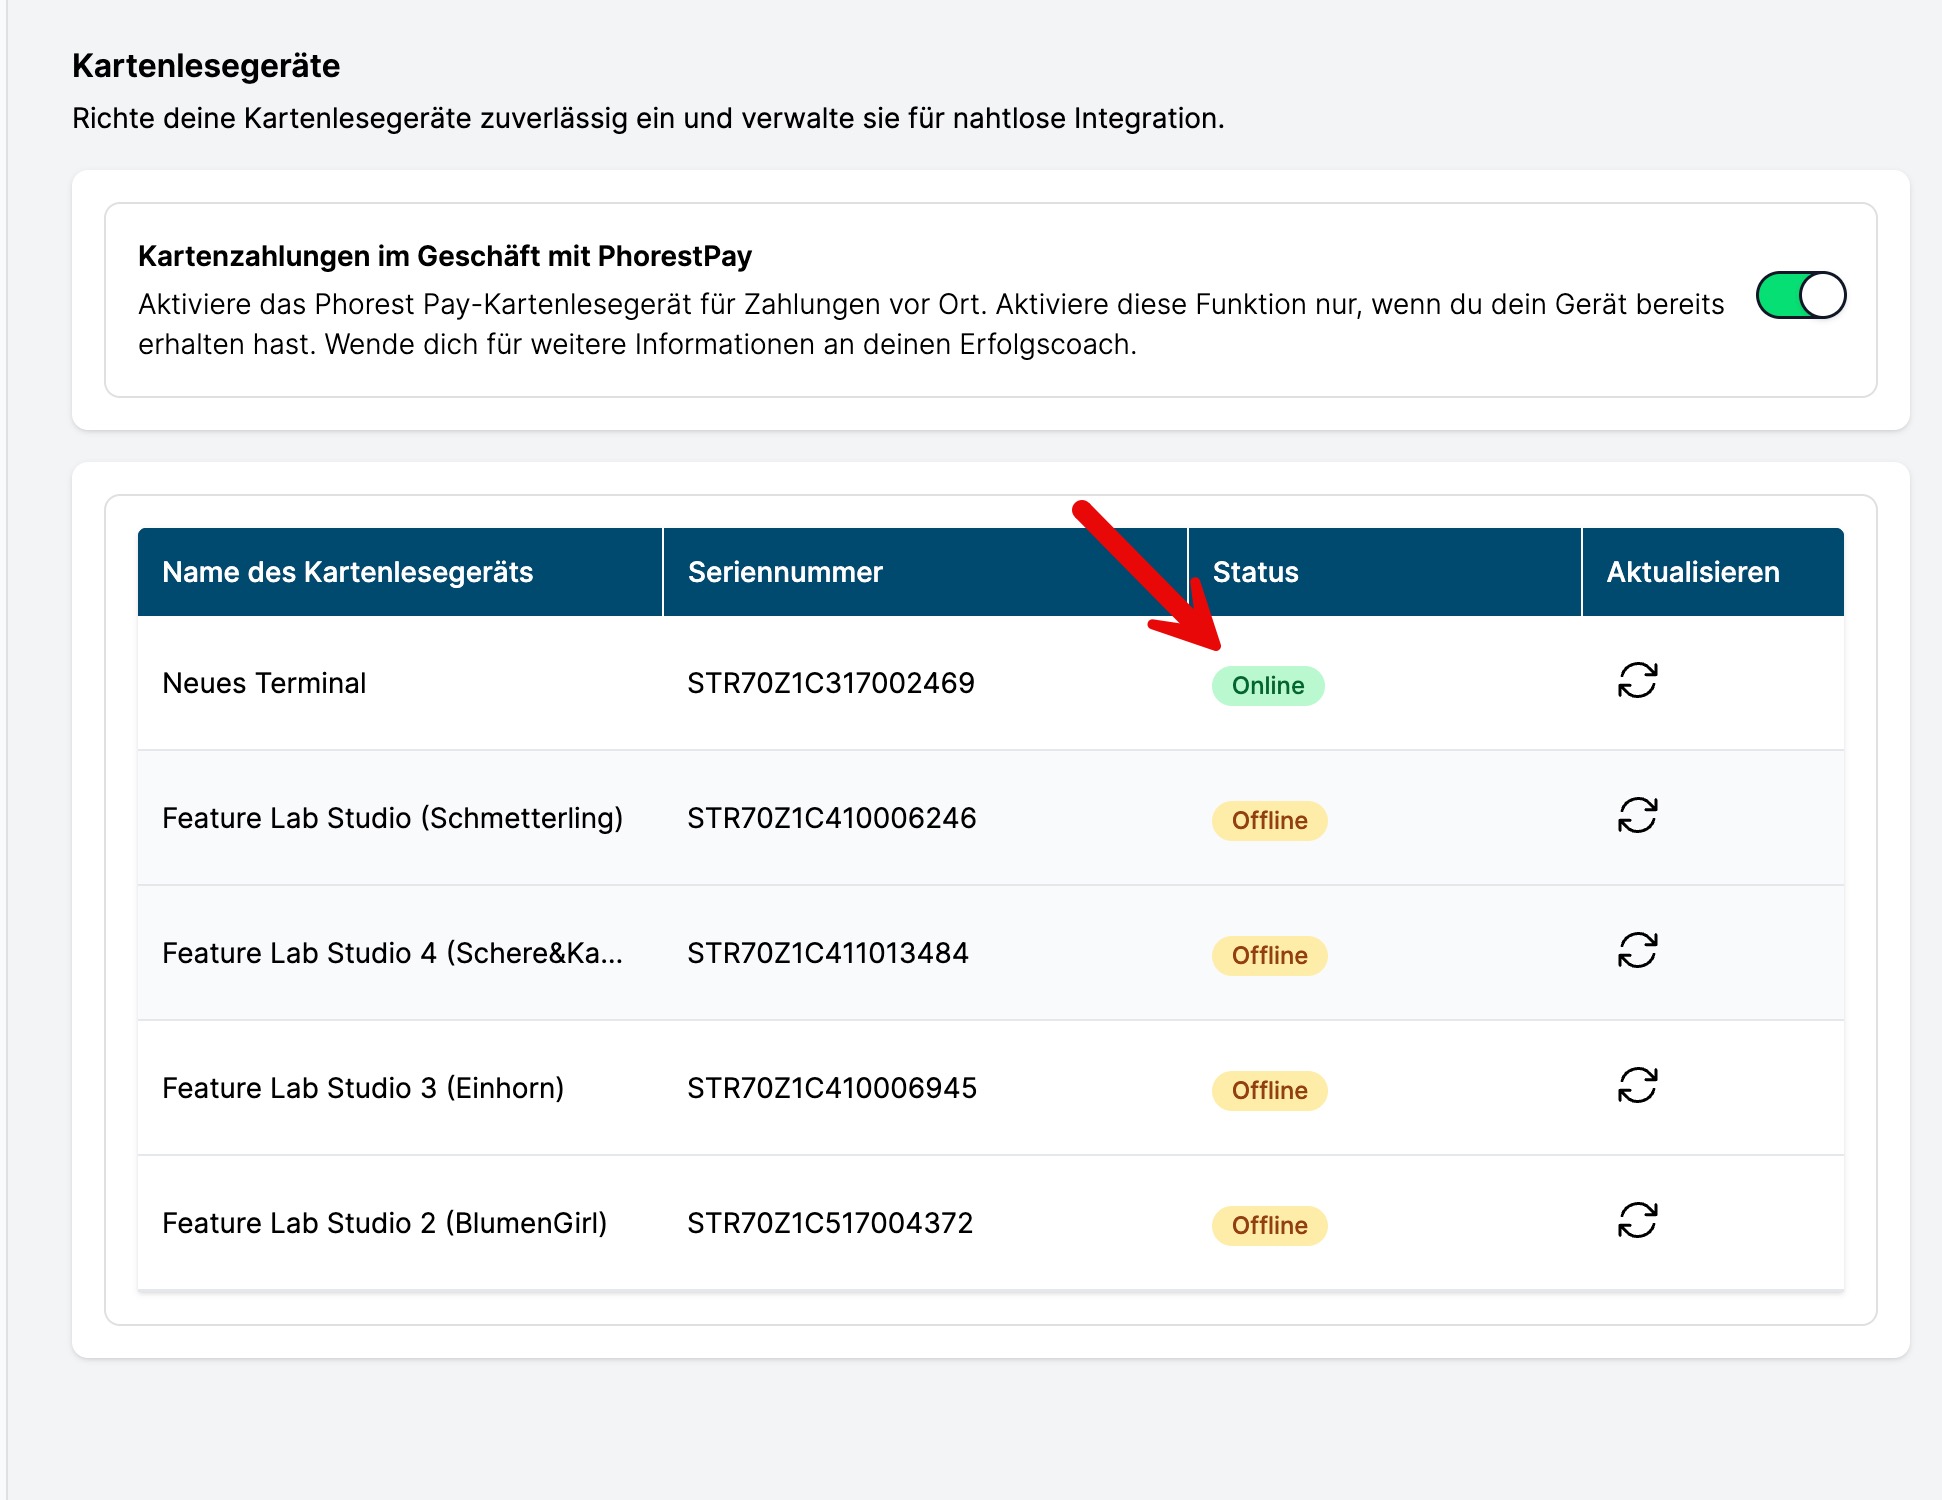The width and height of the screenshot is (1942, 1500).
Task: Click the Offline badge for BlumenGirl reader
Action: point(1269,1226)
